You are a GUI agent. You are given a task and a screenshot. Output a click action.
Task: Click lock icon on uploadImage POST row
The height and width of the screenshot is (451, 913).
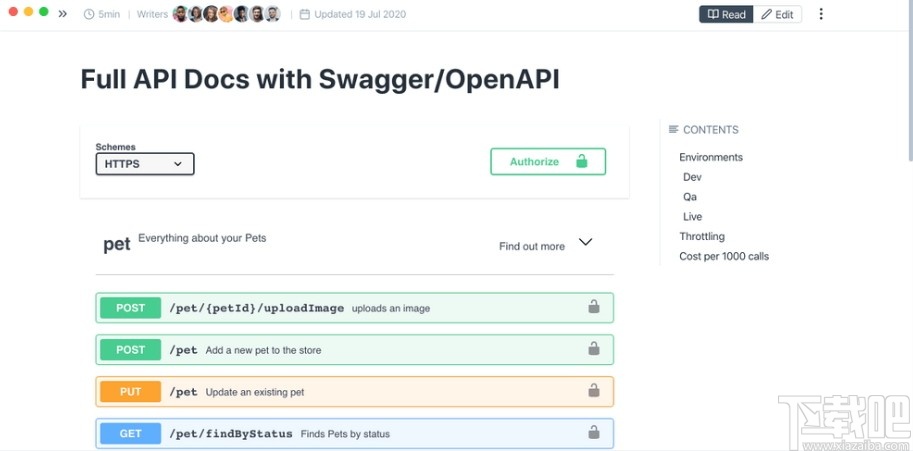(x=593, y=307)
